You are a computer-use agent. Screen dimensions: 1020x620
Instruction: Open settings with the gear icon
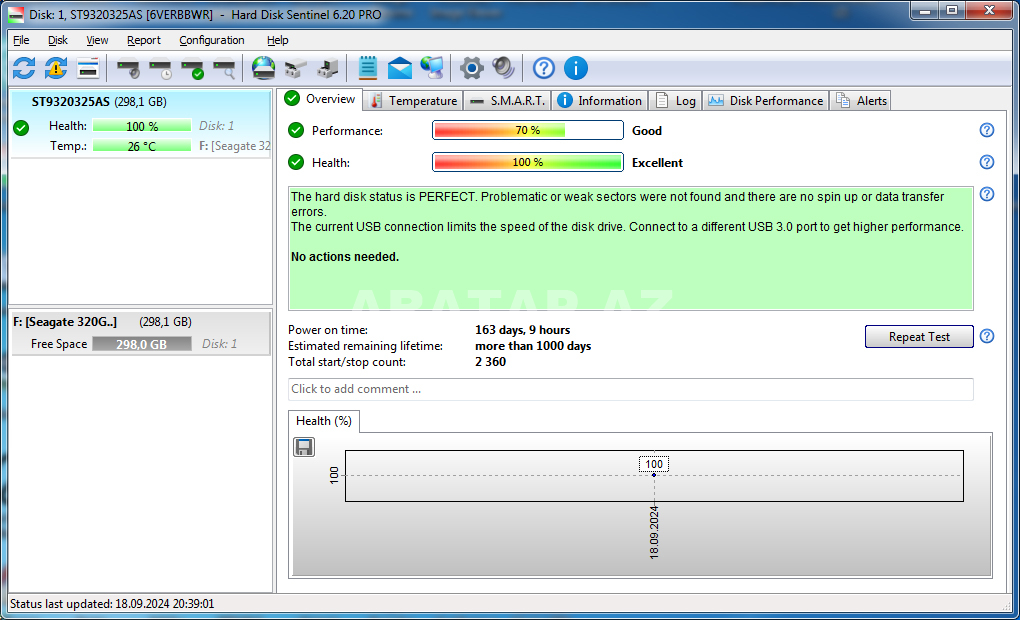(472, 68)
